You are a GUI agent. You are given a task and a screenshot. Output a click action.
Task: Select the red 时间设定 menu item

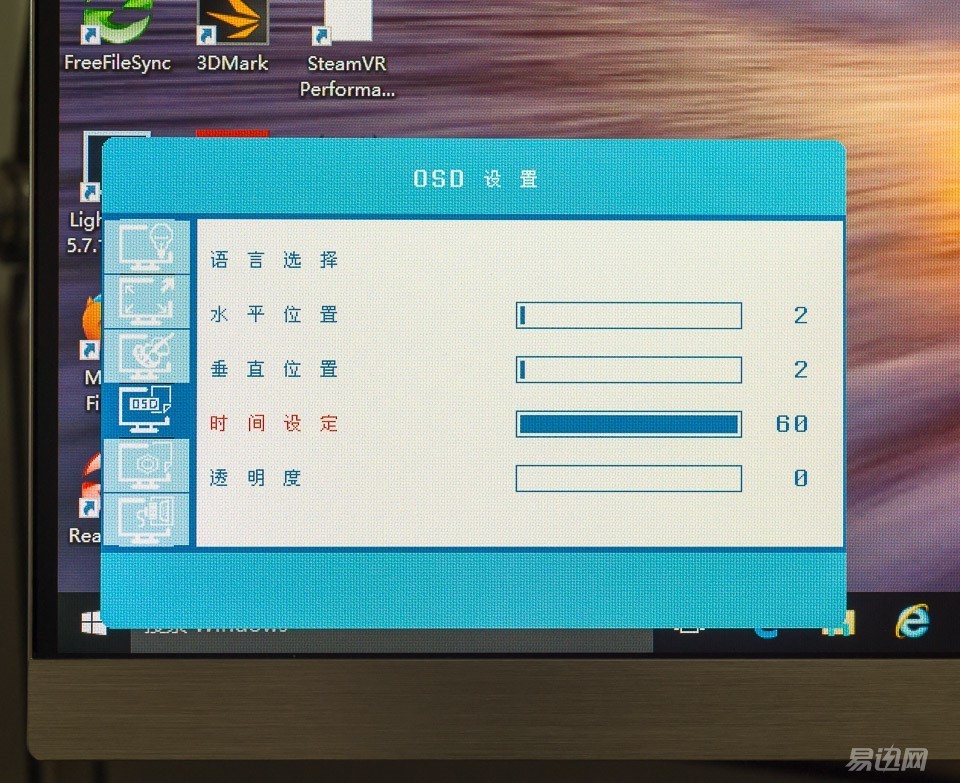[274, 423]
